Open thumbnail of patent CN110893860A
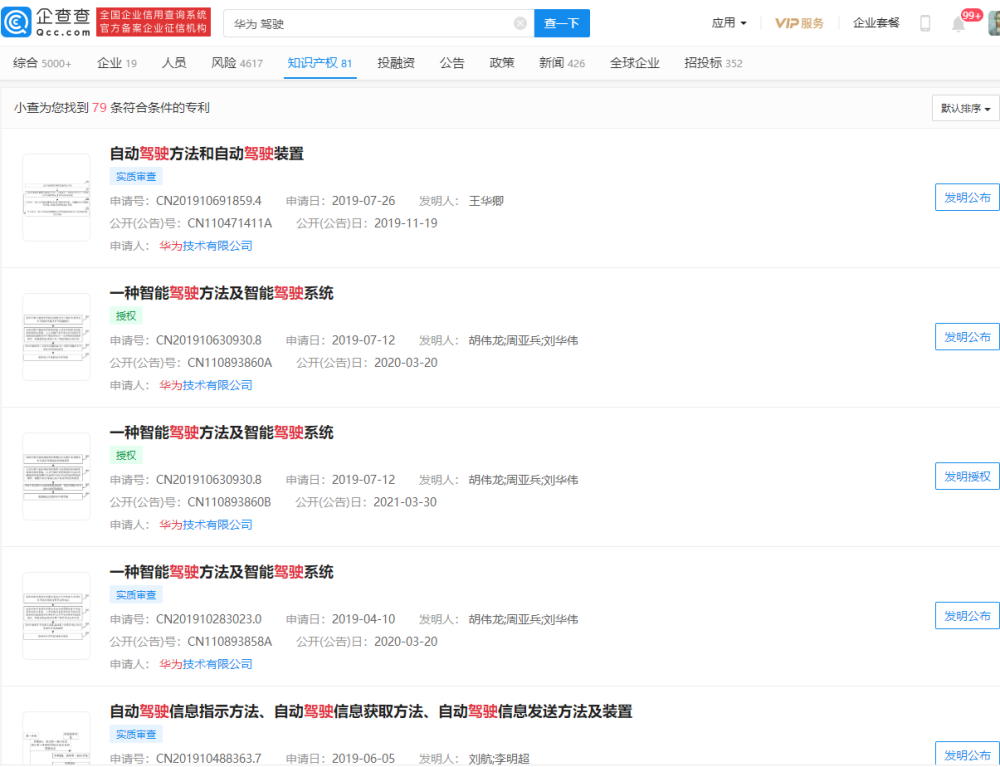This screenshot has width=1000, height=767. pos(56,337)
